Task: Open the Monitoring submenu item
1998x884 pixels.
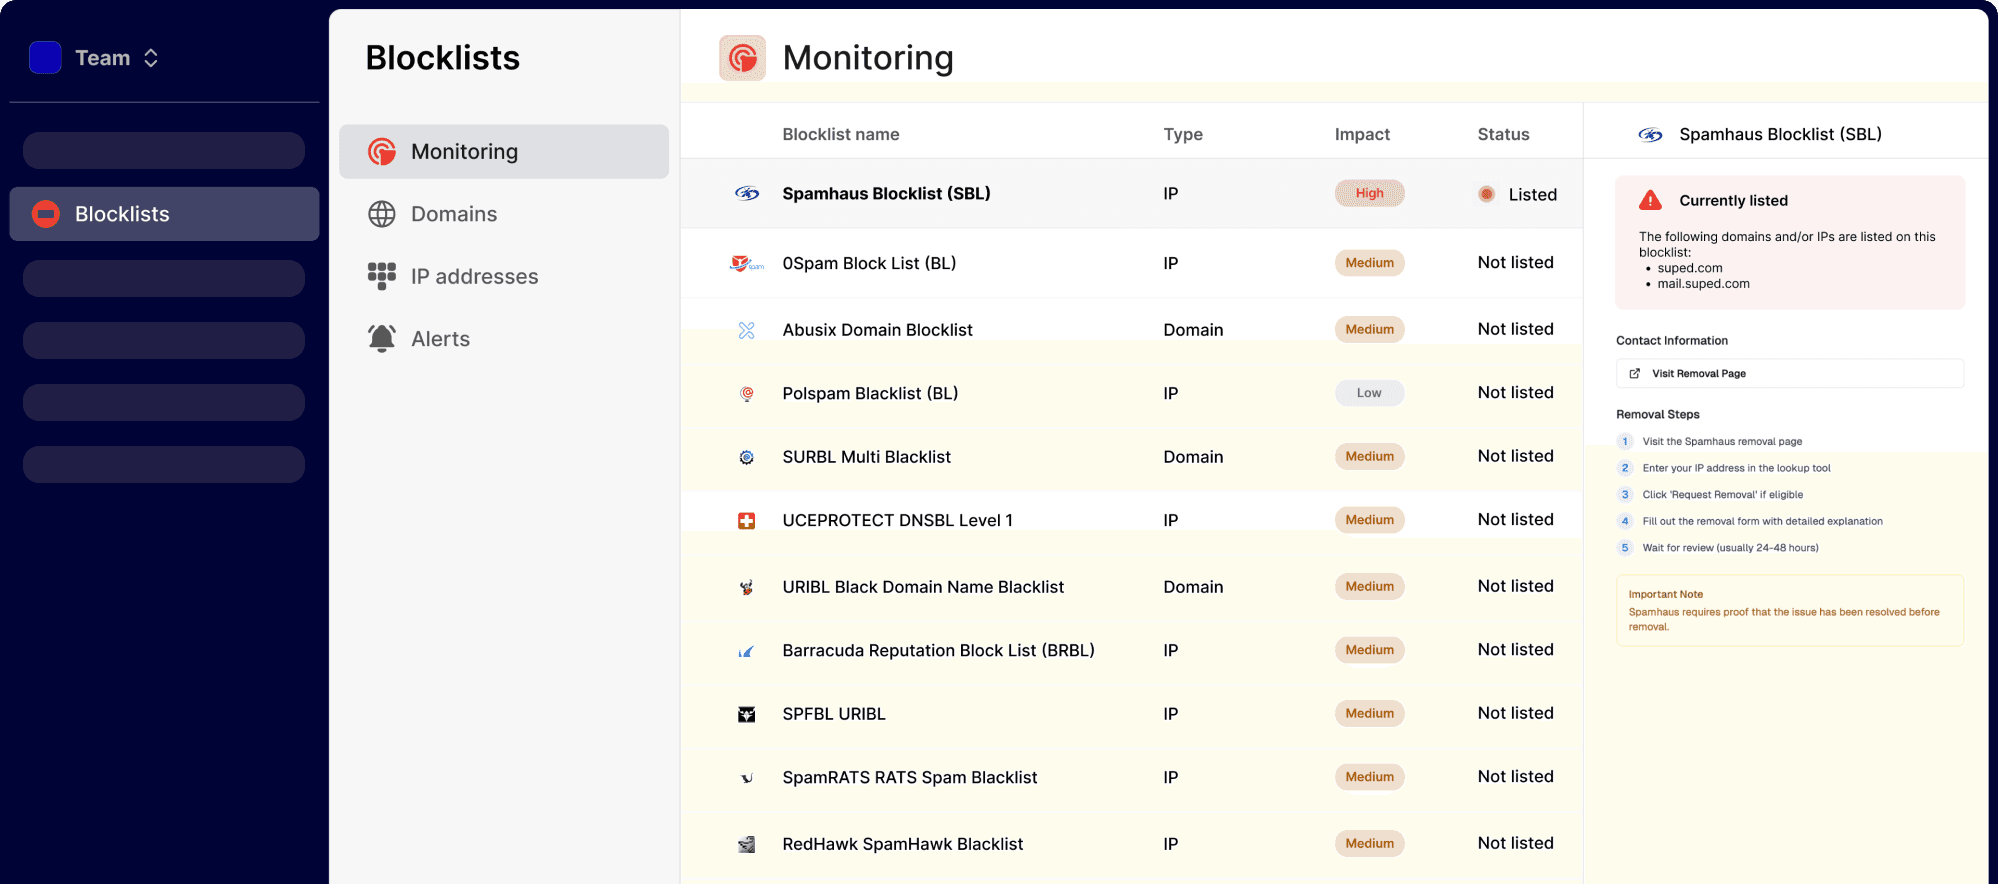Action: click(504, 152)
